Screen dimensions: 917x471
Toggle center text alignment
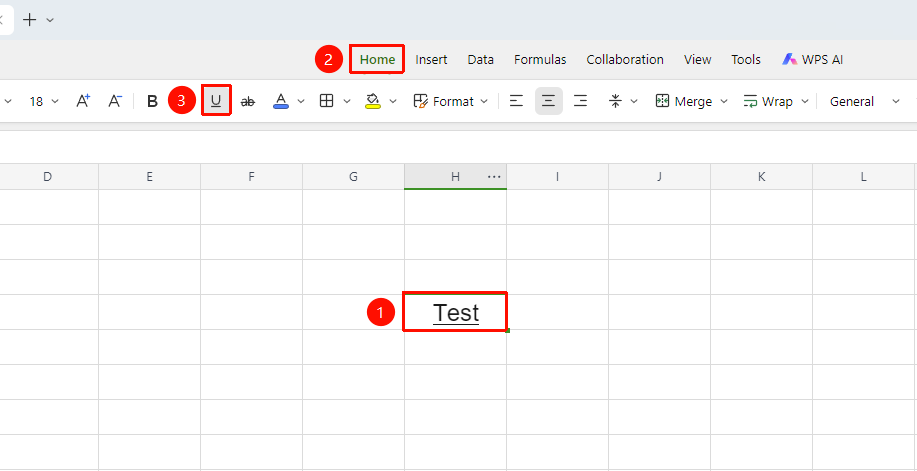(x=549, y=101)
